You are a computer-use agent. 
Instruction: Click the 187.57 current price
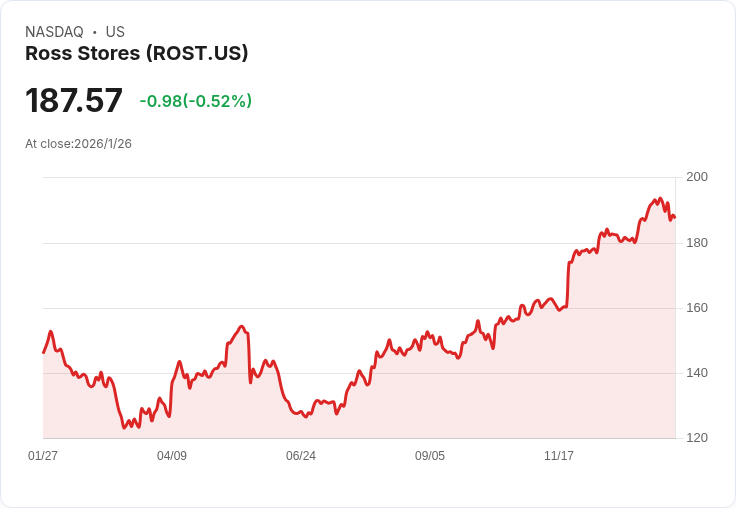click(x=74, y=100)
